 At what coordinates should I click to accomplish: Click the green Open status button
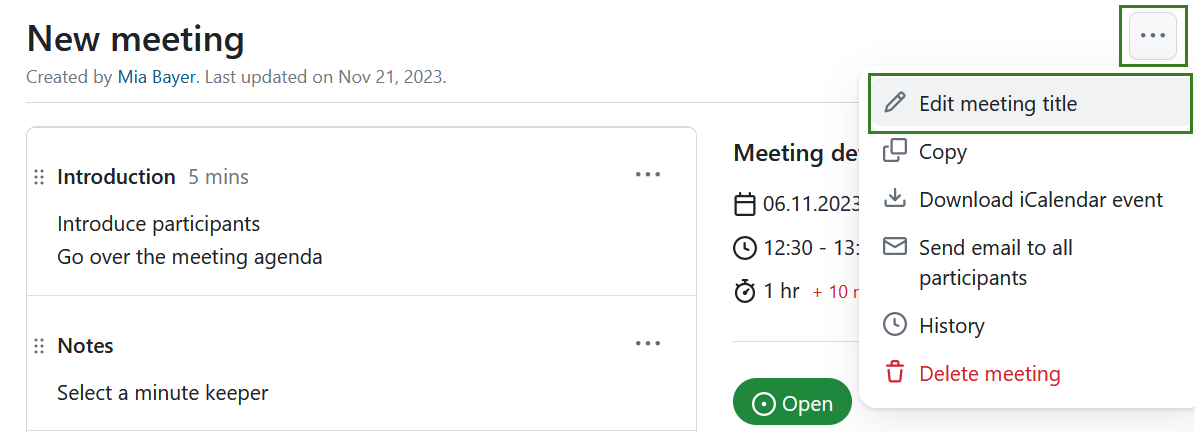792,403
